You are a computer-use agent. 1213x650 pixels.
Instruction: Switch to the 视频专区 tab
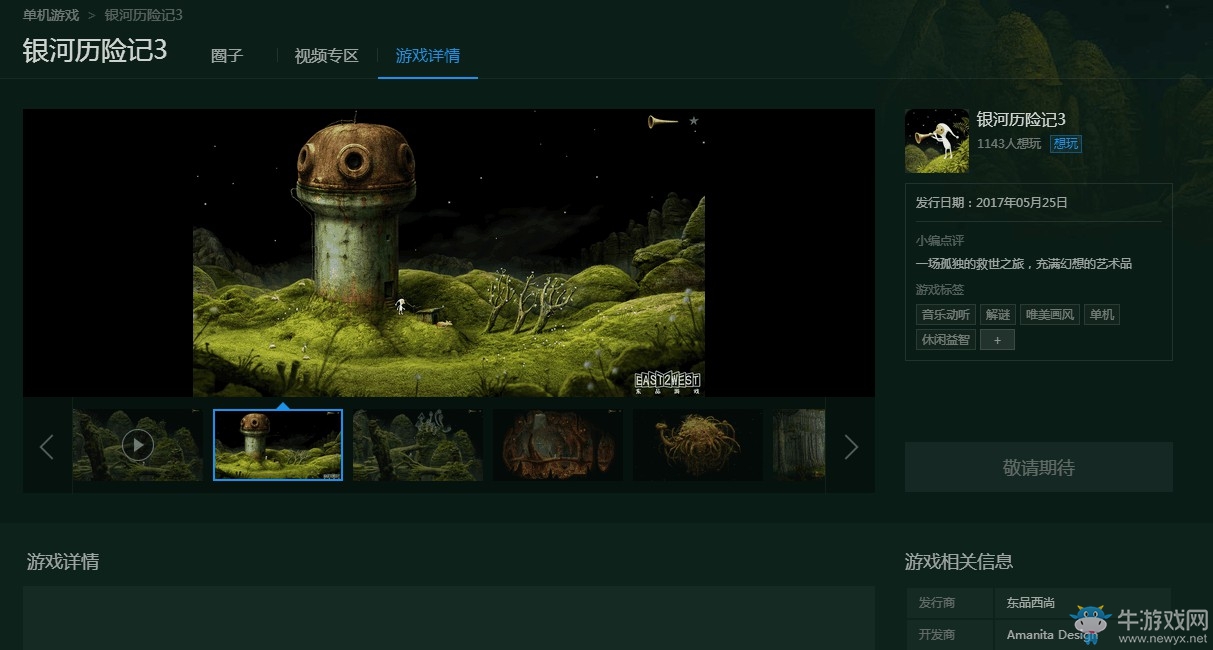pos(326,56)
